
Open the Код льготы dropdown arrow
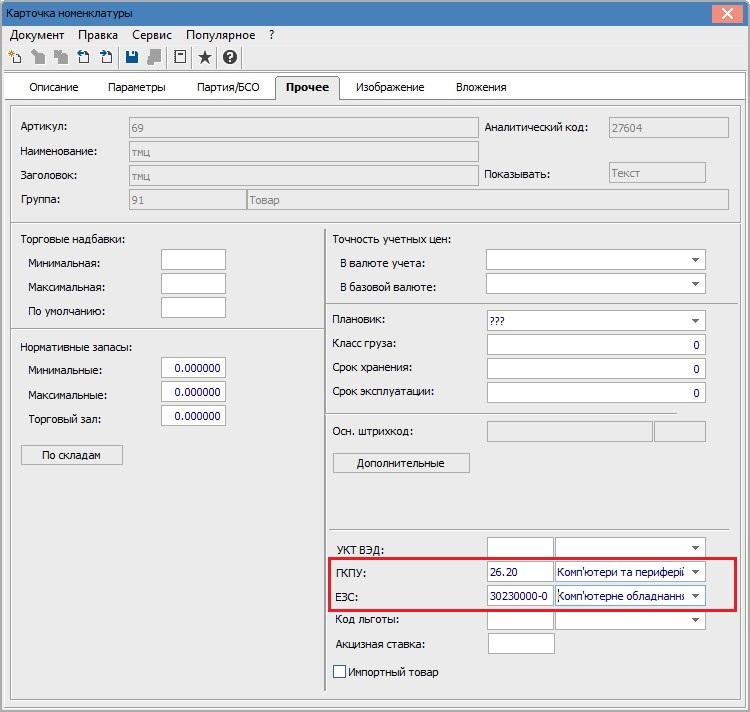coord(695,620)
